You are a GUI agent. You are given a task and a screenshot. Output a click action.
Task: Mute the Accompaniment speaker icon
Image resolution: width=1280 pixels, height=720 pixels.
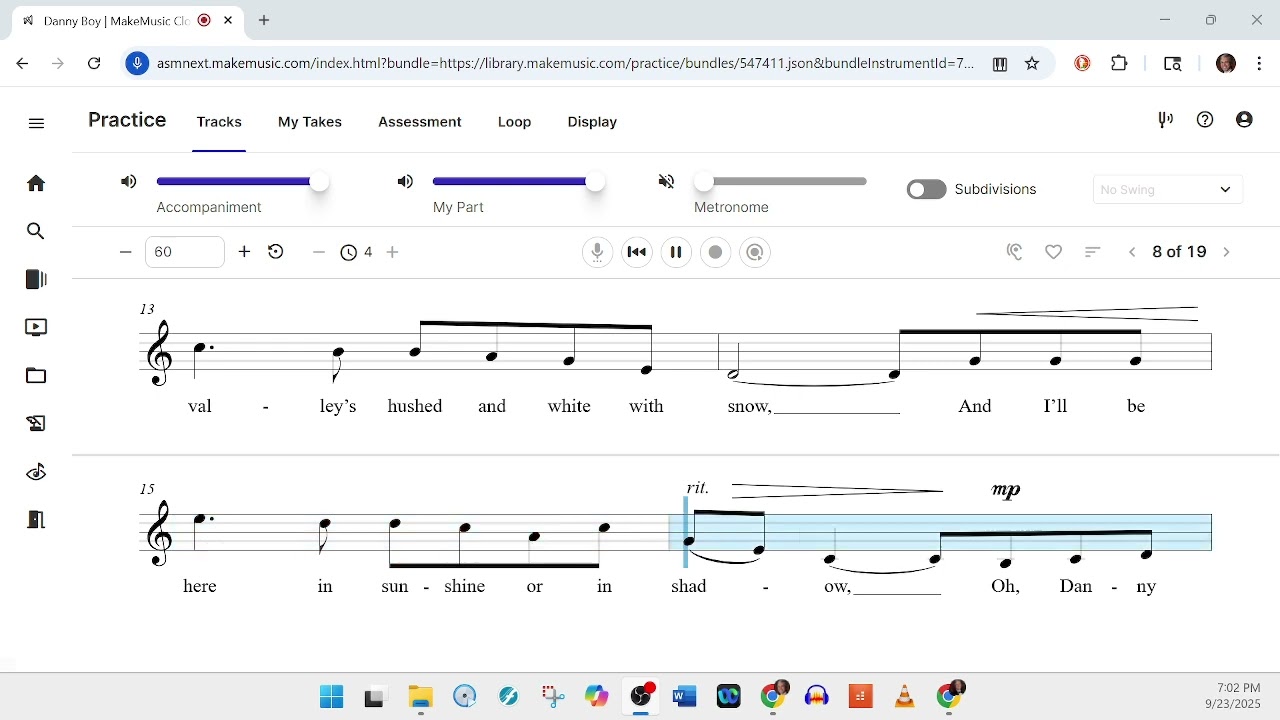(129, 181)
